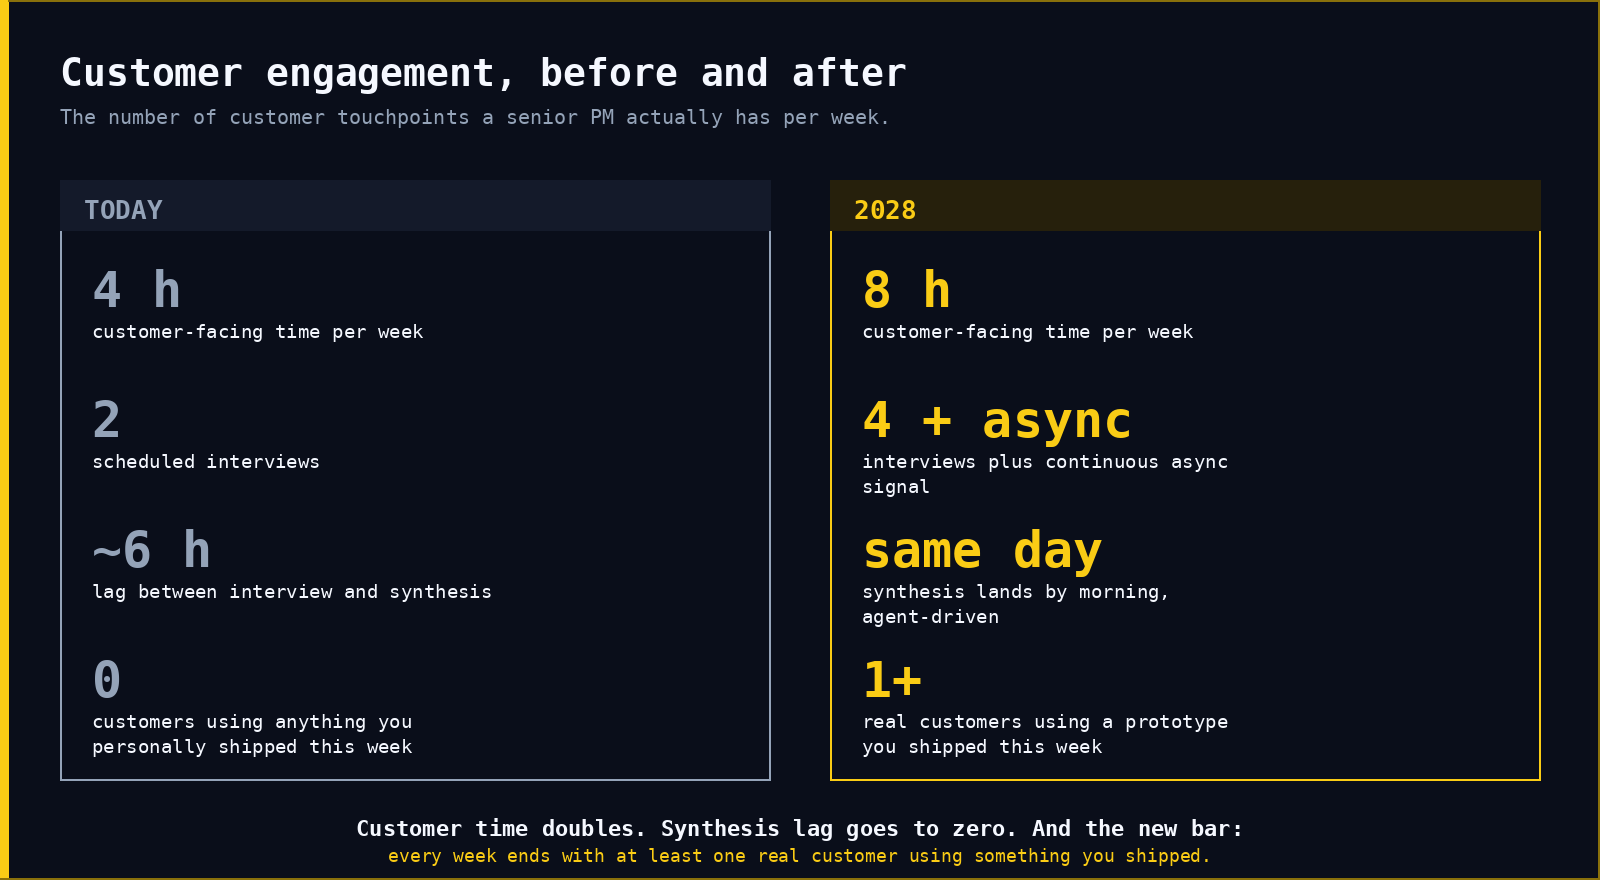
Task: Click the 'scheduled interviews' label
Action: point(206,462)
